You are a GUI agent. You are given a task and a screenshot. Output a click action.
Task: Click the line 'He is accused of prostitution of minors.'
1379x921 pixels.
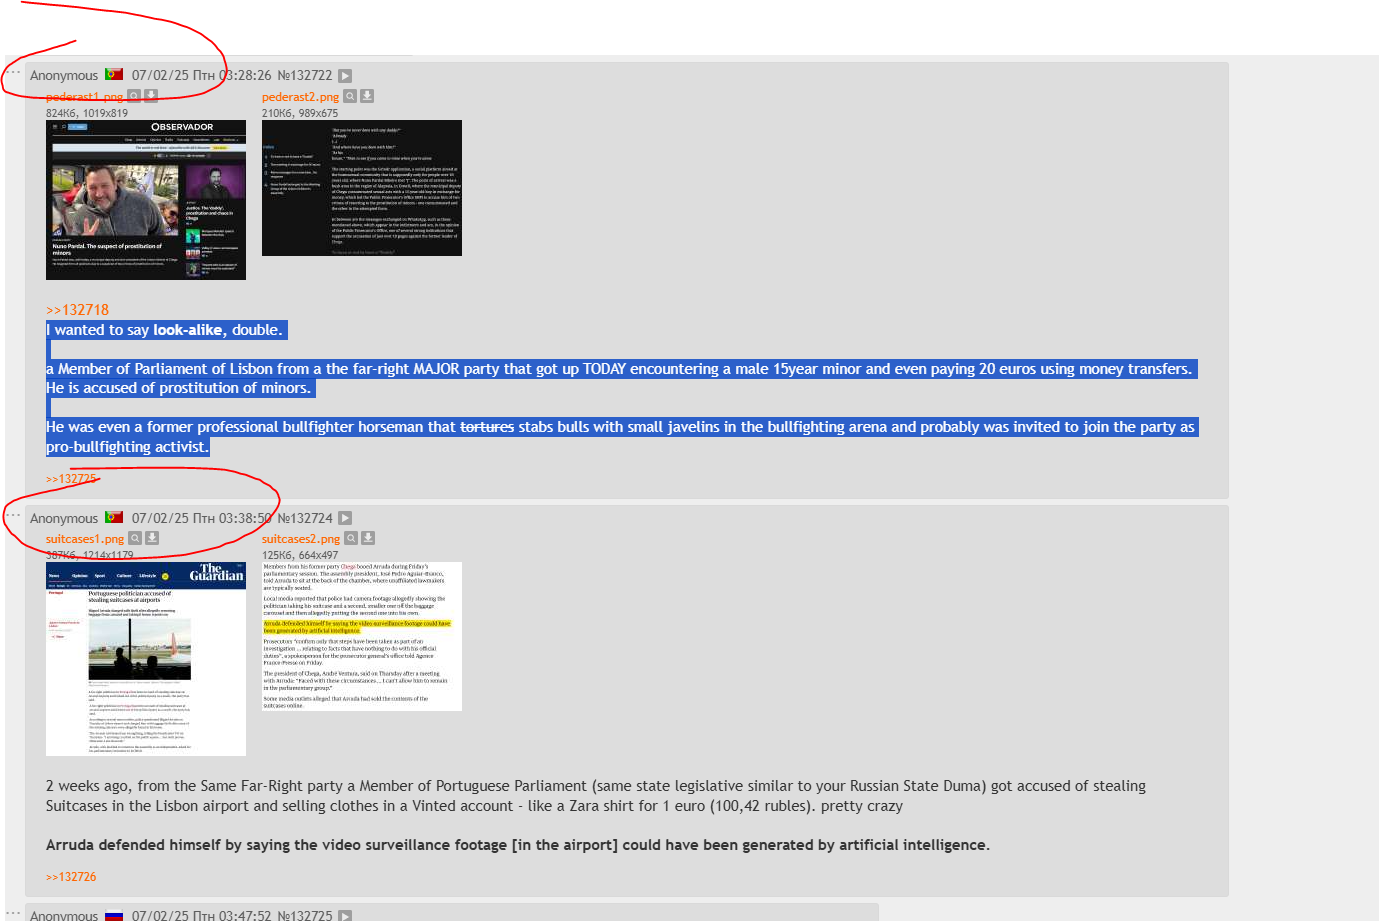(x=178, y=388)
